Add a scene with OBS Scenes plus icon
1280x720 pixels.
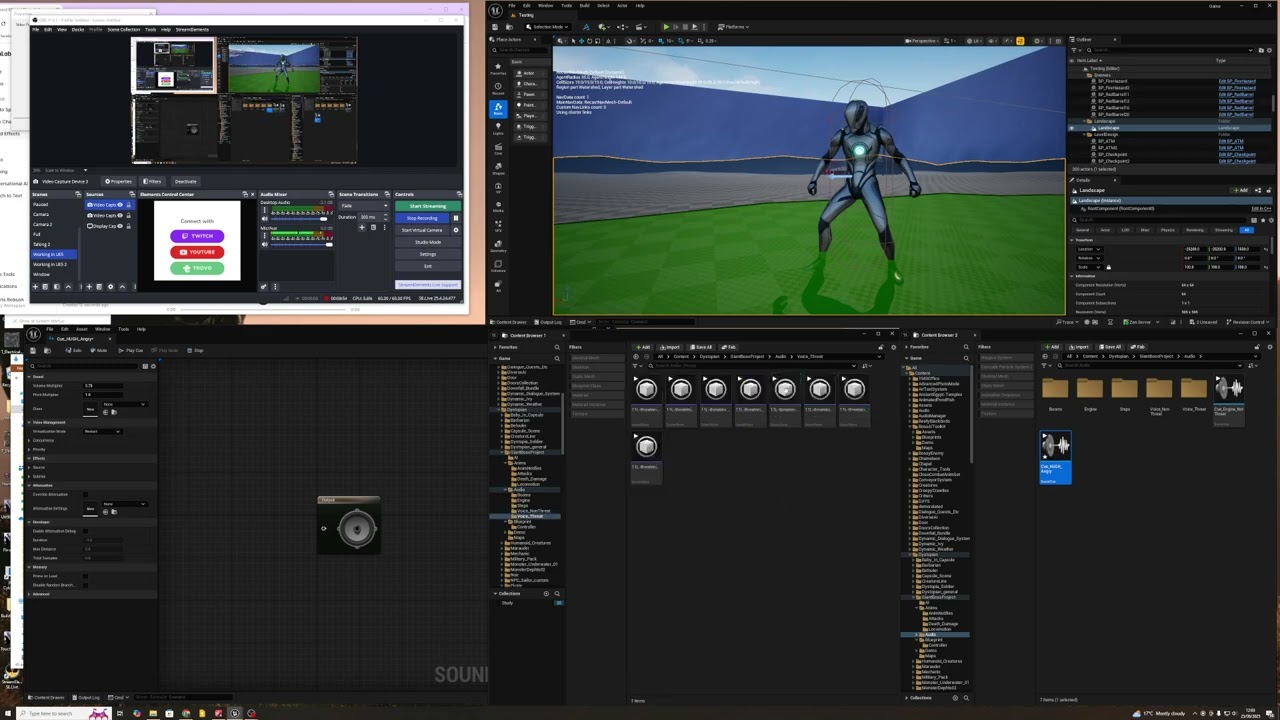(35, 287)
